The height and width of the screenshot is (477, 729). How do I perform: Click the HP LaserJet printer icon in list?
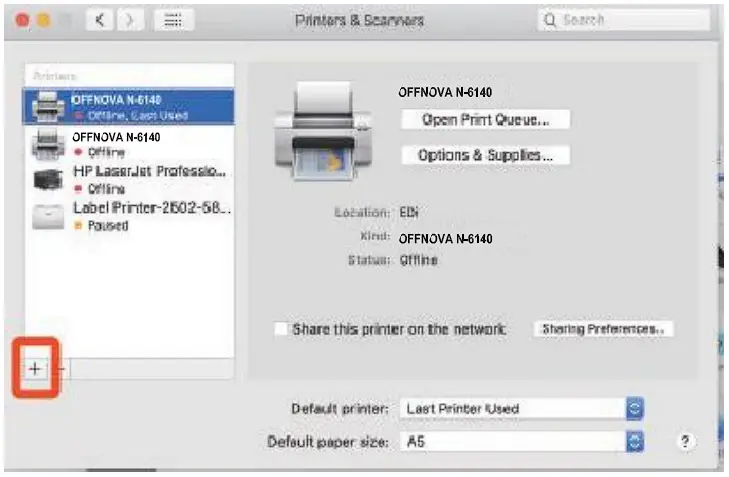coord(48,180)
